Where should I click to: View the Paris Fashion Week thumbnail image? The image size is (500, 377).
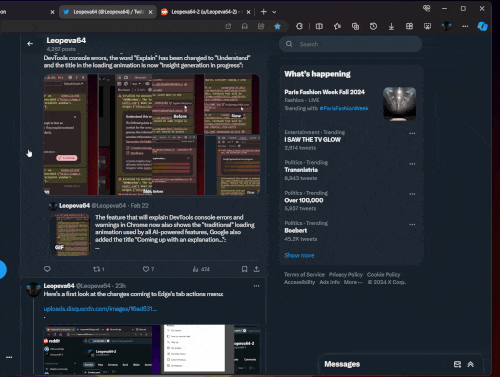coord(399,104)
